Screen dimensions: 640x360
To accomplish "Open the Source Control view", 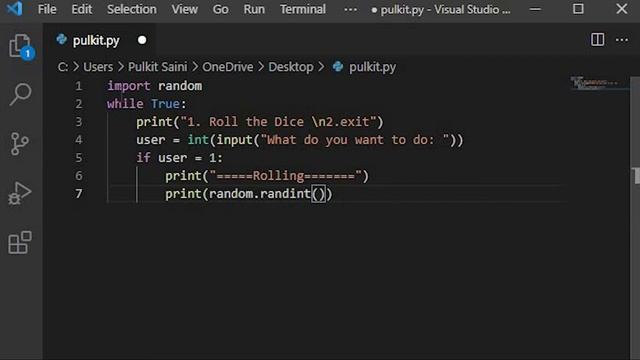I will pos(20,144).
